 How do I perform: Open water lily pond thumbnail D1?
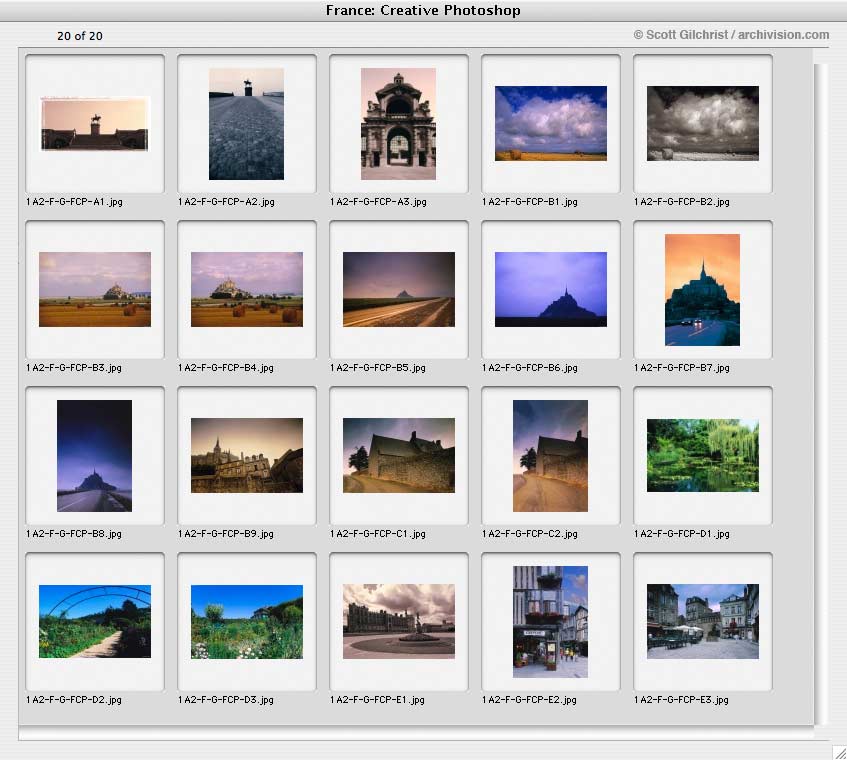coord(703,455)
